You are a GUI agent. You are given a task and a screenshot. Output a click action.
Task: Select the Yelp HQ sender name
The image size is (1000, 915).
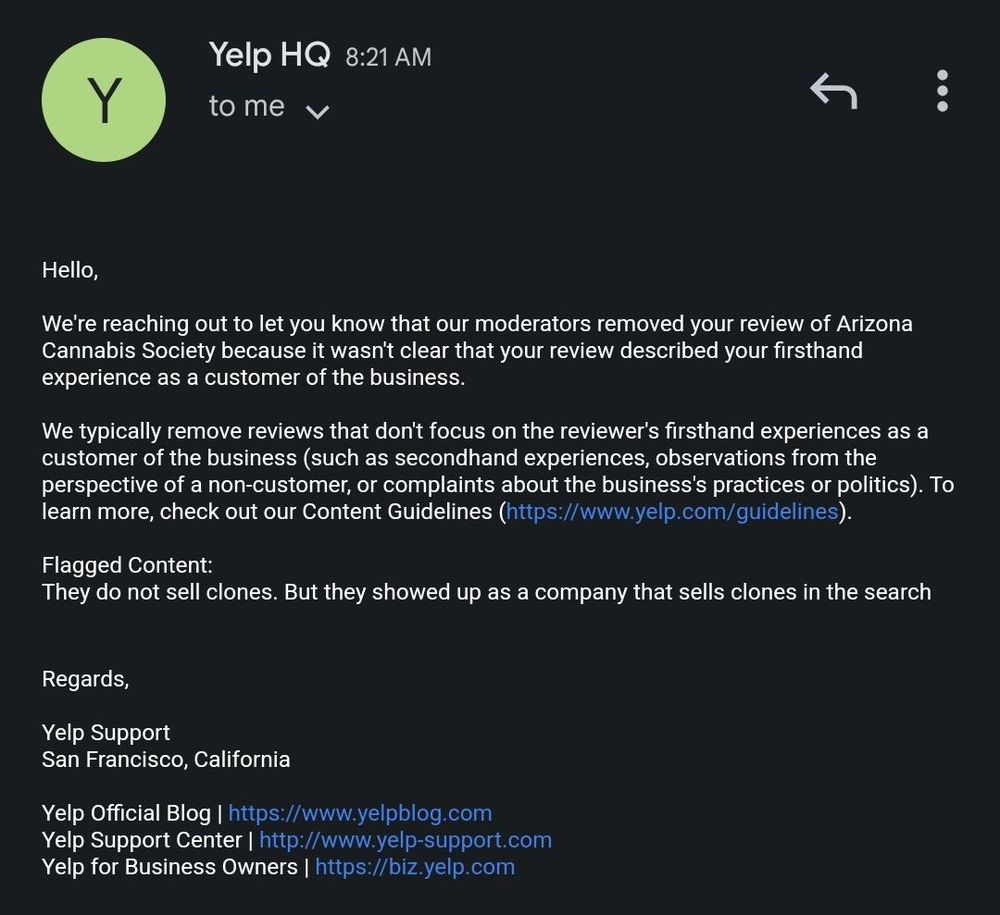pos(269,54)
